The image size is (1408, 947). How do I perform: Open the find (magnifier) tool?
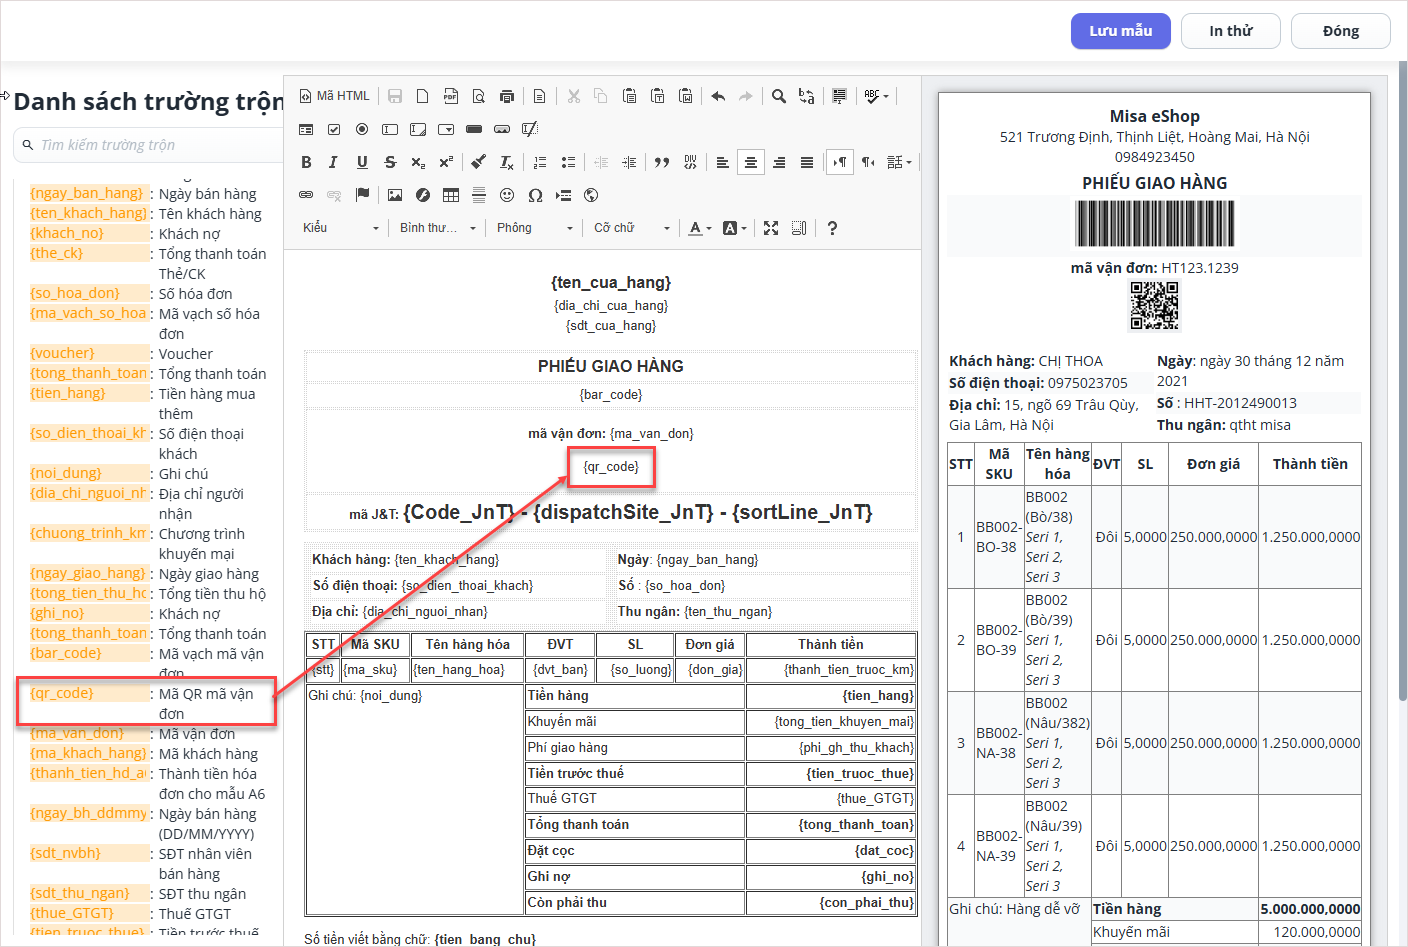778,96
